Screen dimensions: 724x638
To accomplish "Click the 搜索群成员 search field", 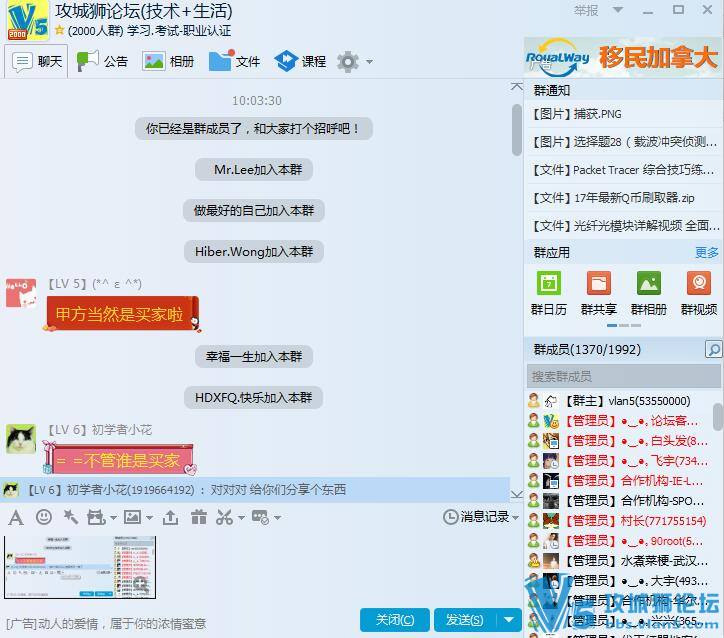I will tap(623, 376).
